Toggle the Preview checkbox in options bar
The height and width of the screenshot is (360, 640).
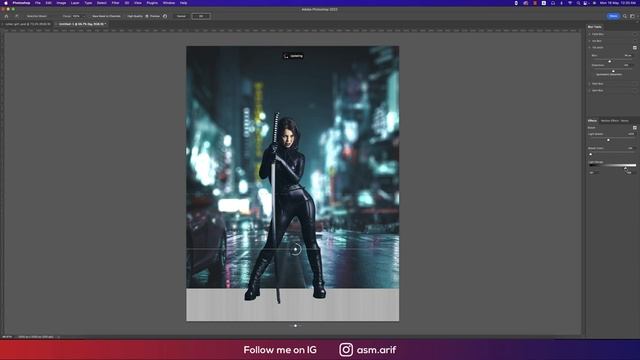click(x=147, y=16)
